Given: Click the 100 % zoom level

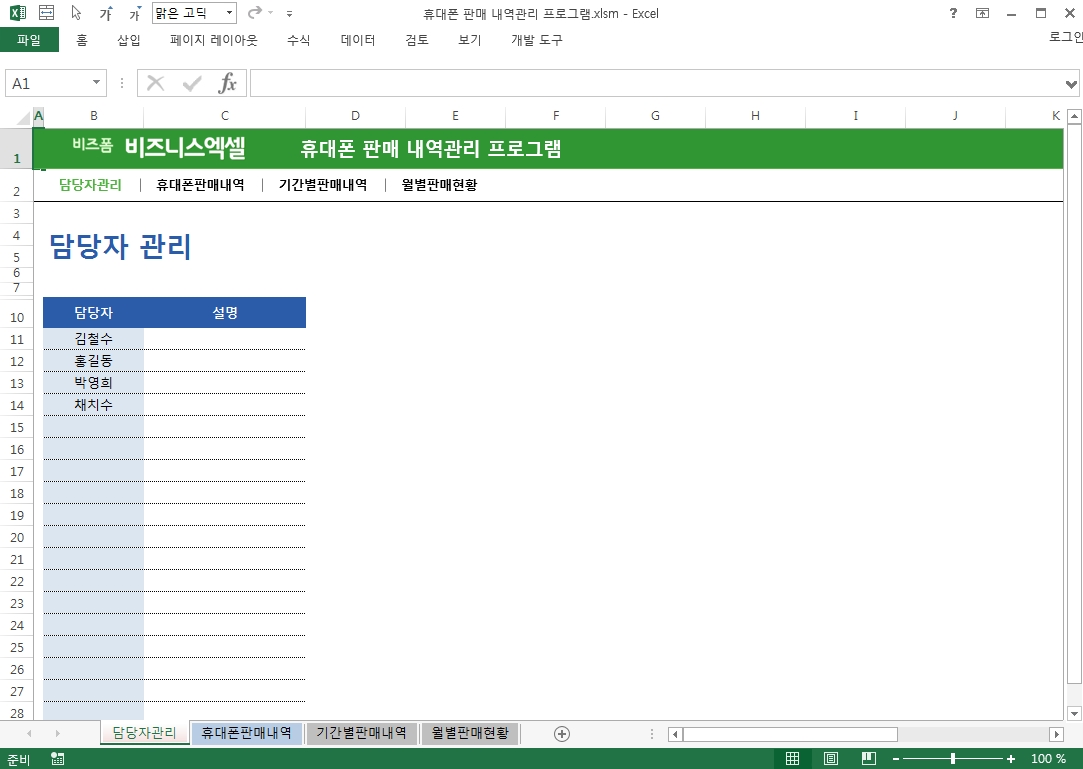Looking at the screenshot, I should (x=1048, y=759).
